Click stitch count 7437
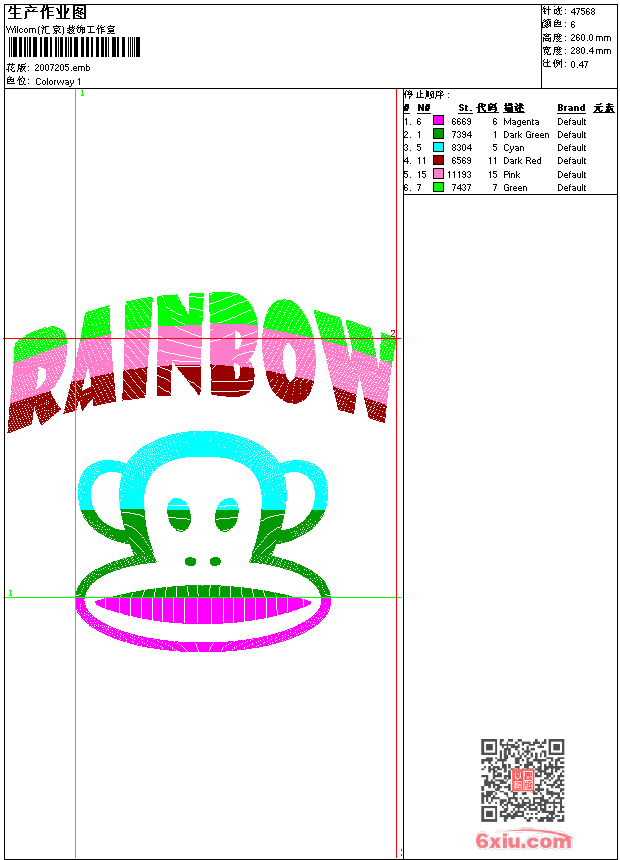The image size is (620, 860). [461, 188]
